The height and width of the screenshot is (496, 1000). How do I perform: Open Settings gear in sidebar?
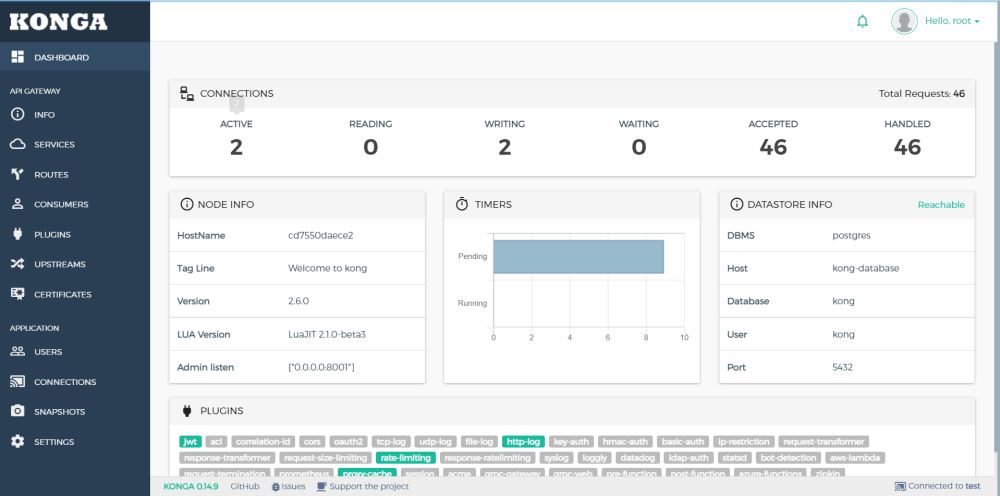click(17, 442)
